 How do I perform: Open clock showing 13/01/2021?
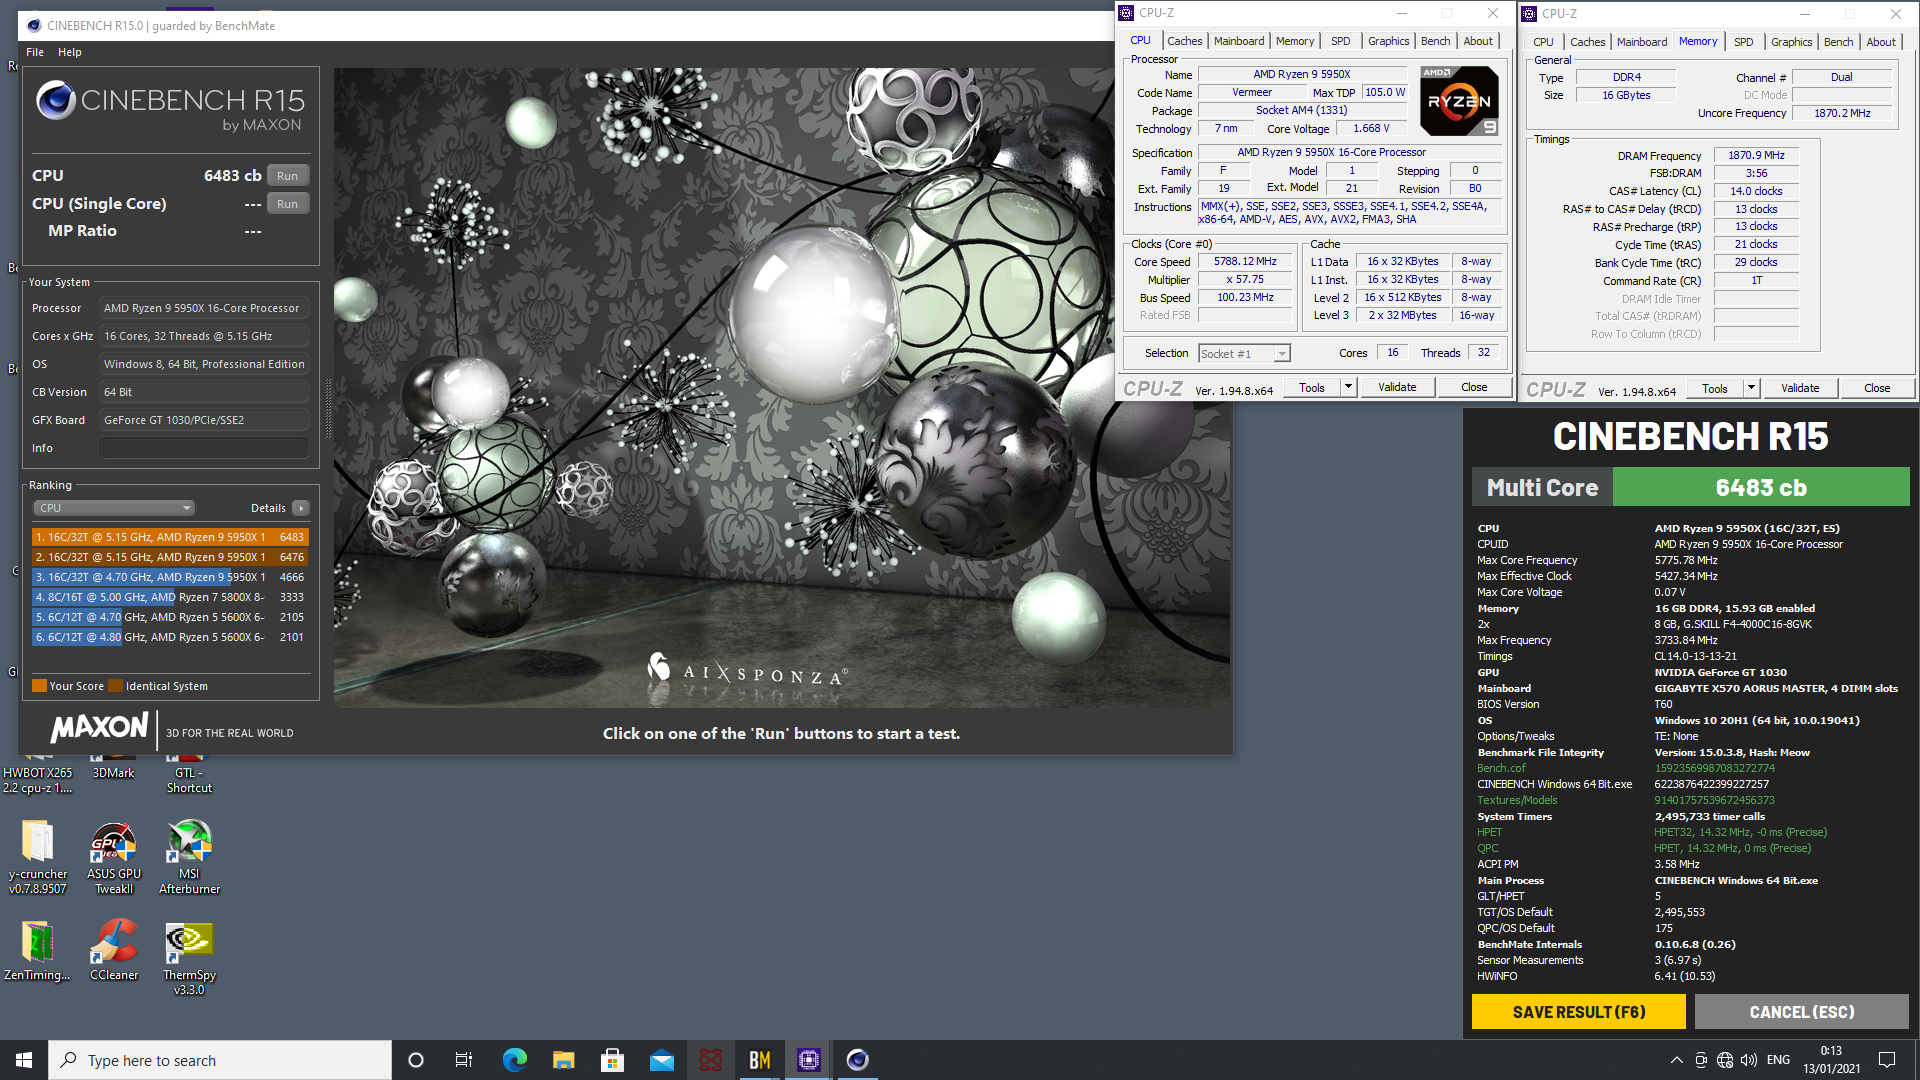coord(1831,1060)
